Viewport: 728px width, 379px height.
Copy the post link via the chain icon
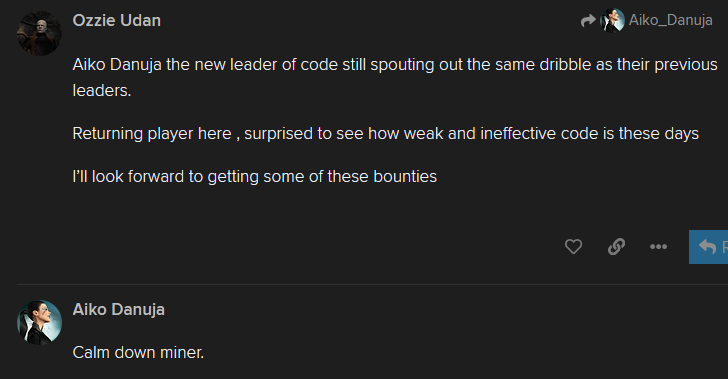pos(616,247)
